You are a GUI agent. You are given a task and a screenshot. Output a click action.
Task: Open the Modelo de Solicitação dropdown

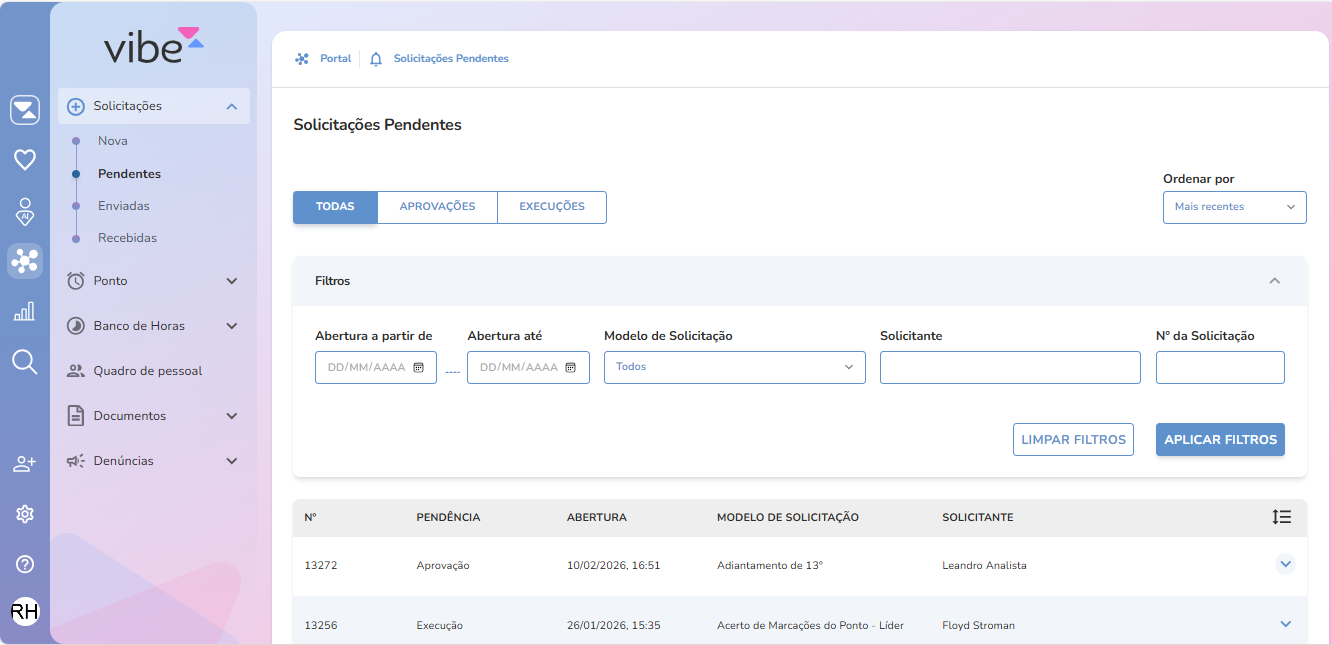coord(734,367)
